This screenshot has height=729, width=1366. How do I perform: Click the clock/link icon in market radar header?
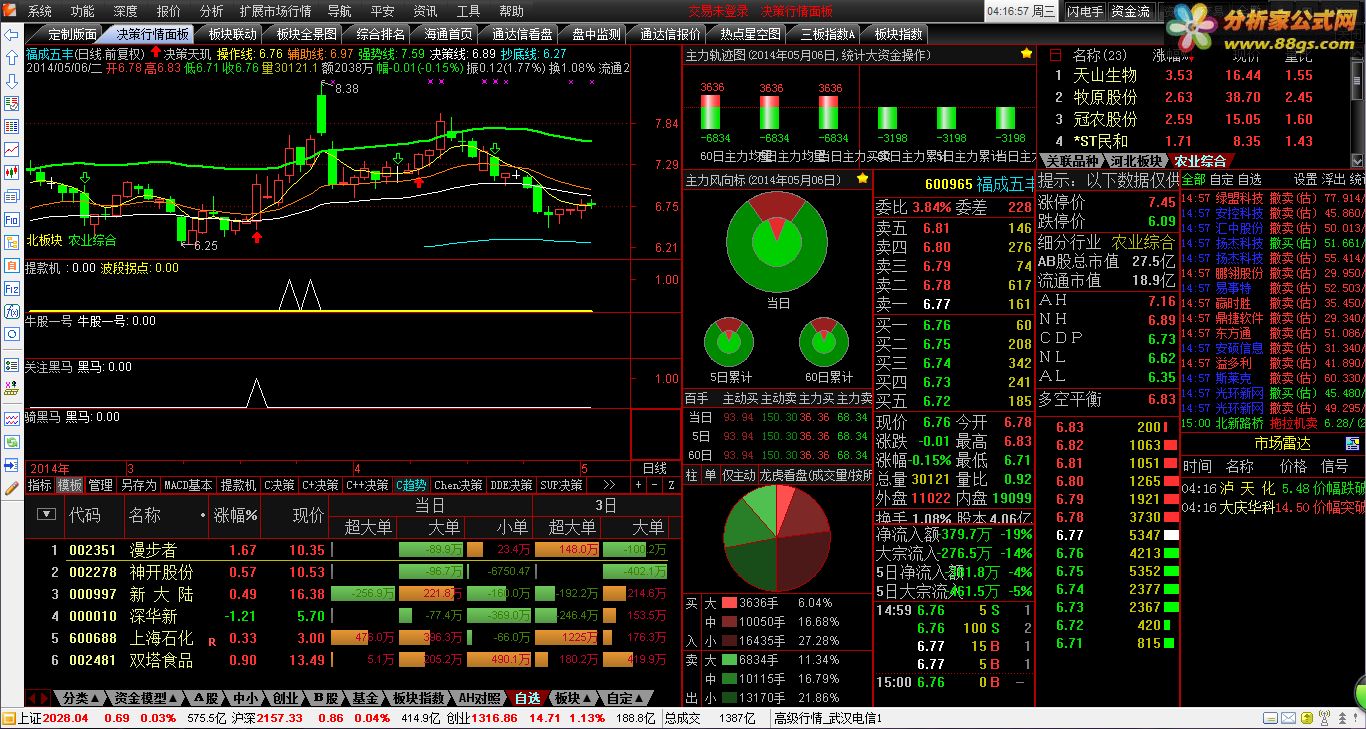[x=1351, y=443]
